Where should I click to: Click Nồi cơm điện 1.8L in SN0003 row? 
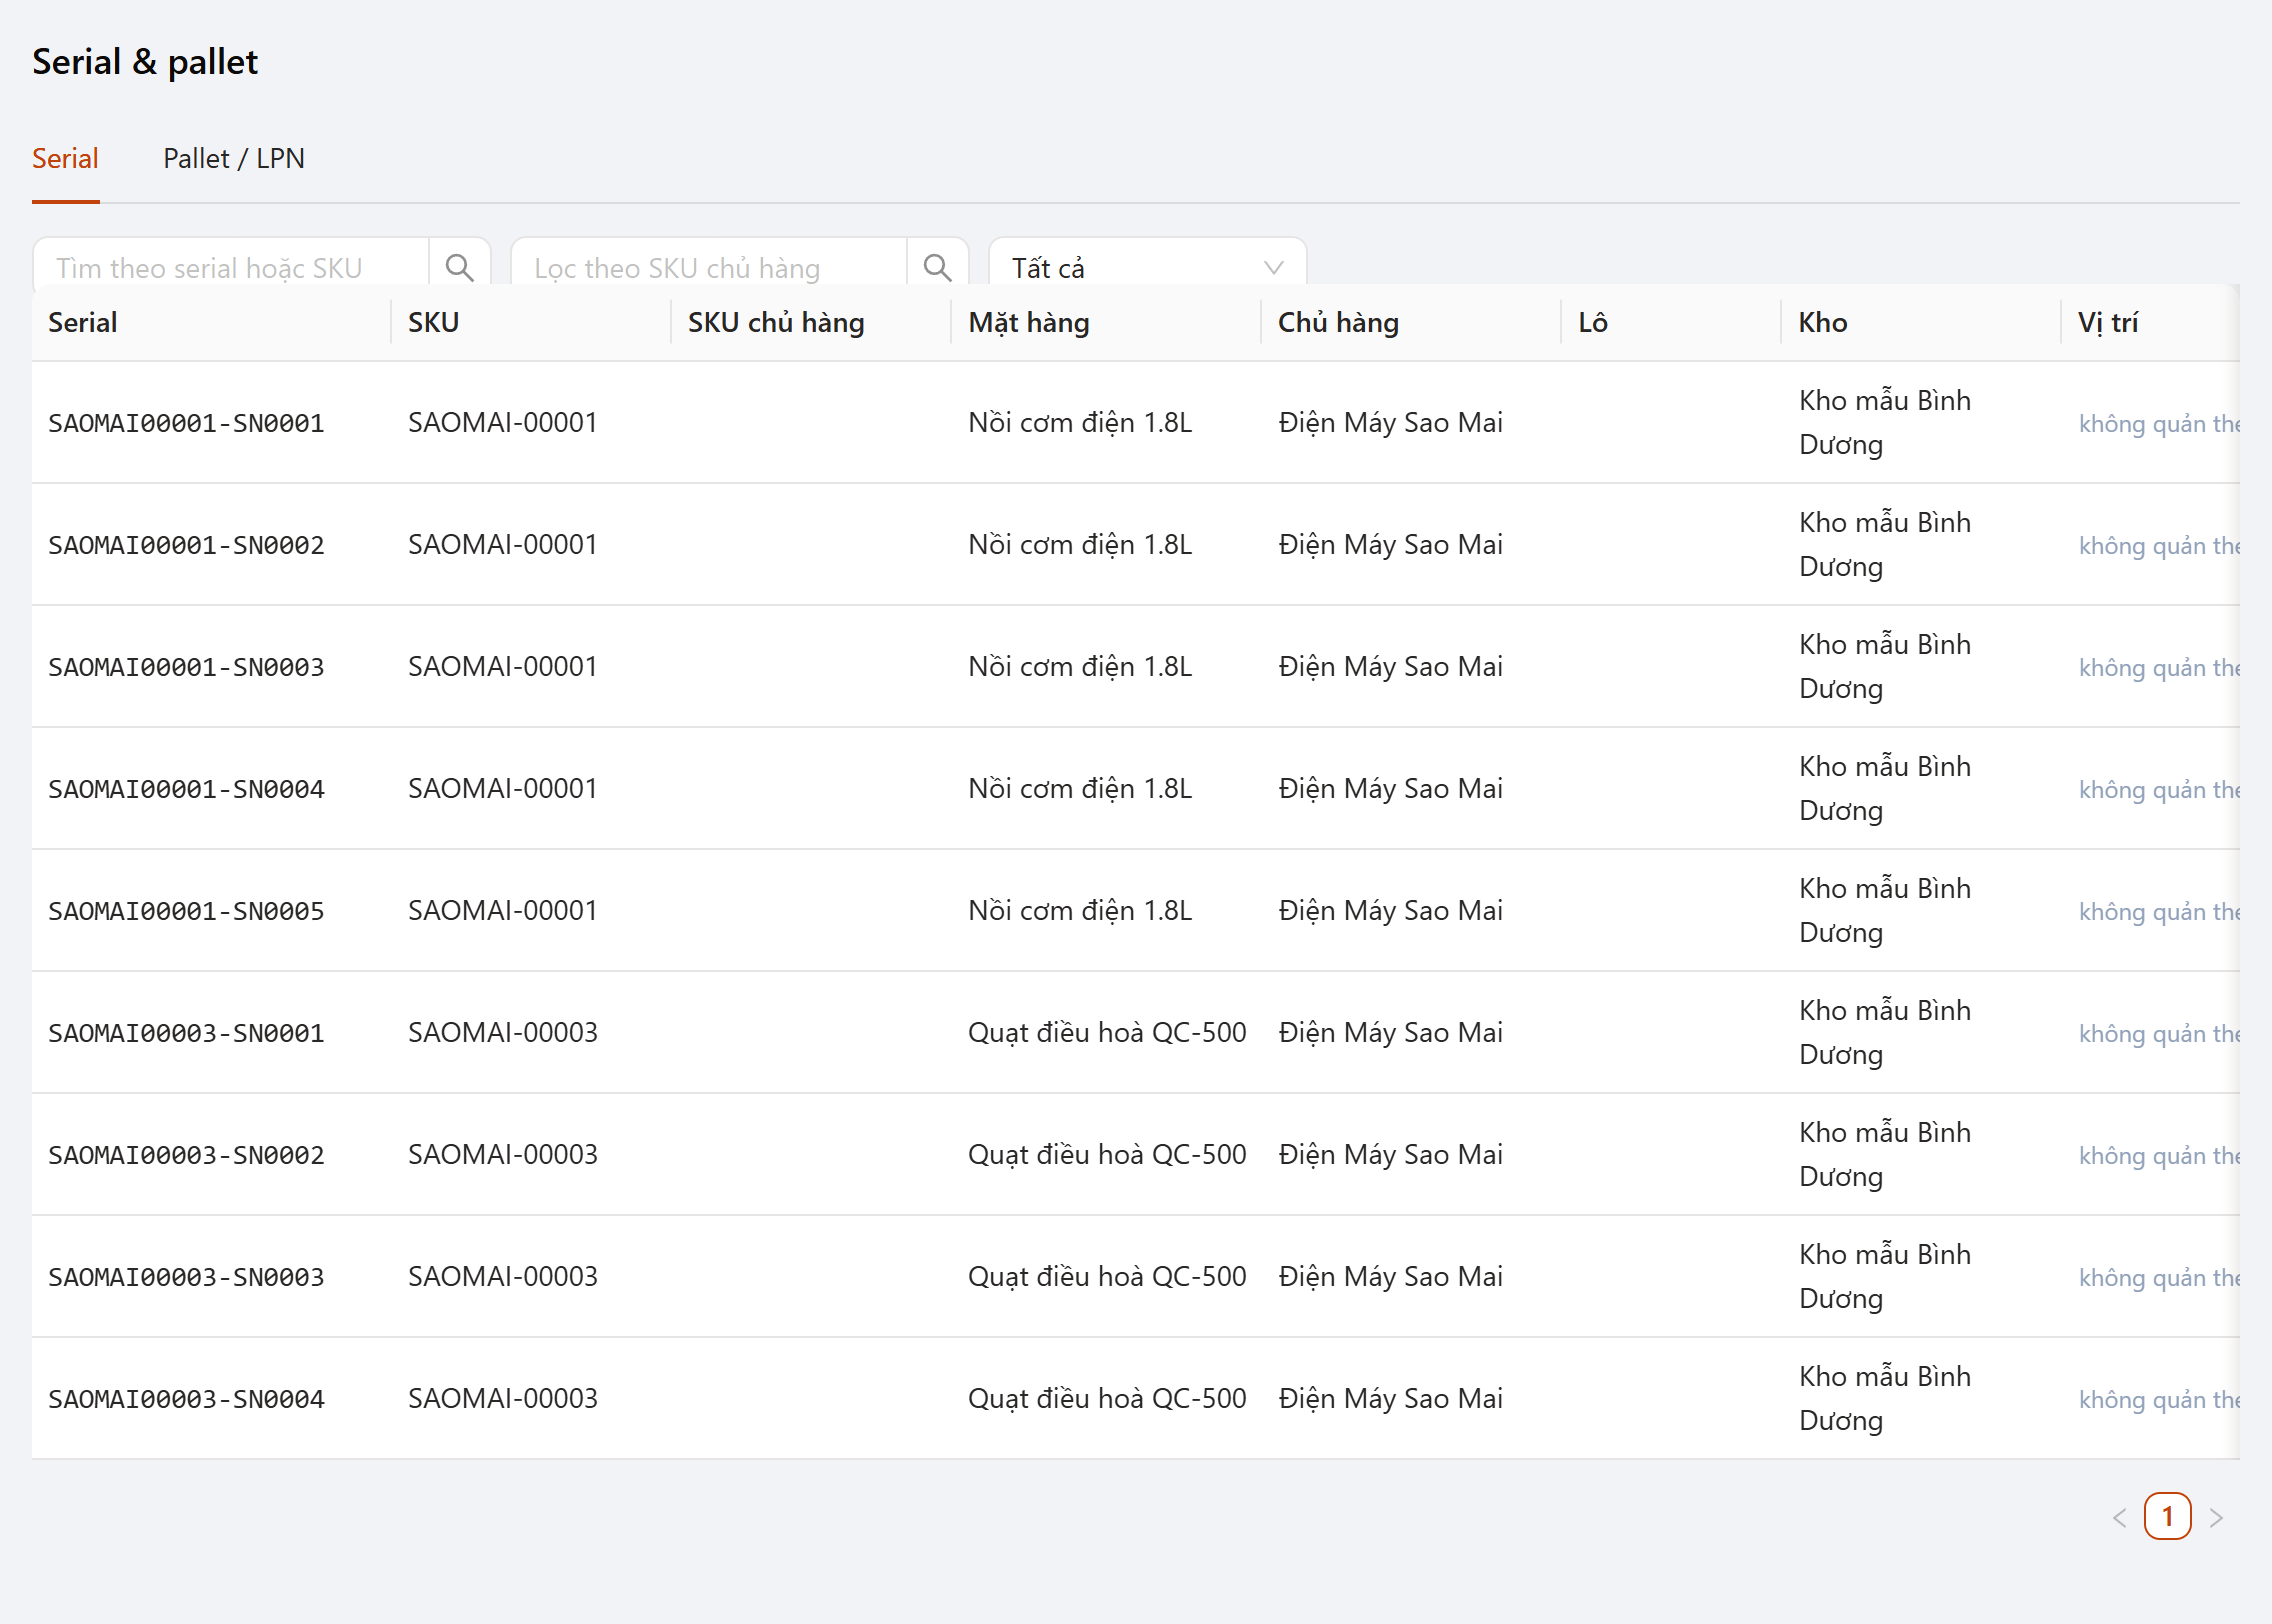[1080, 666]
